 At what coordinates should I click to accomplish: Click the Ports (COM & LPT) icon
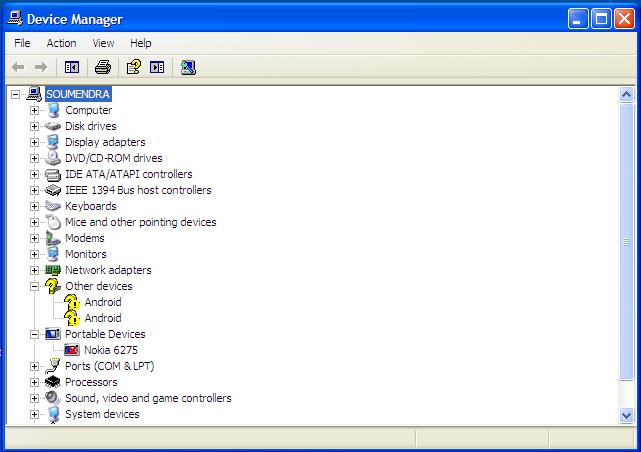[x=53, y=366]
